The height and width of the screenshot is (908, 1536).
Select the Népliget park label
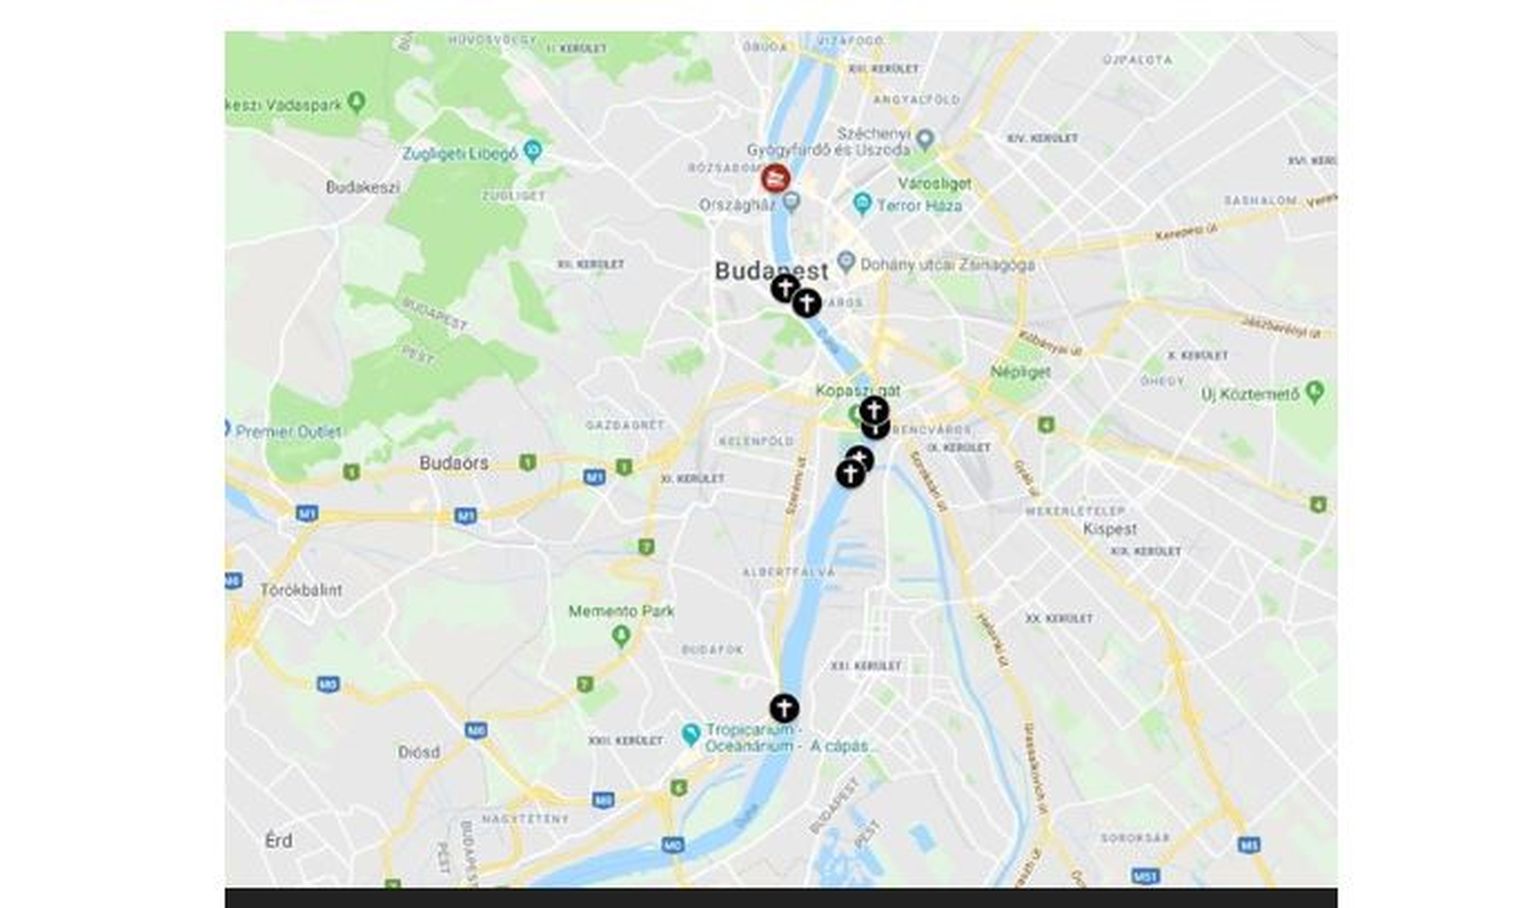coord(1020,371)
